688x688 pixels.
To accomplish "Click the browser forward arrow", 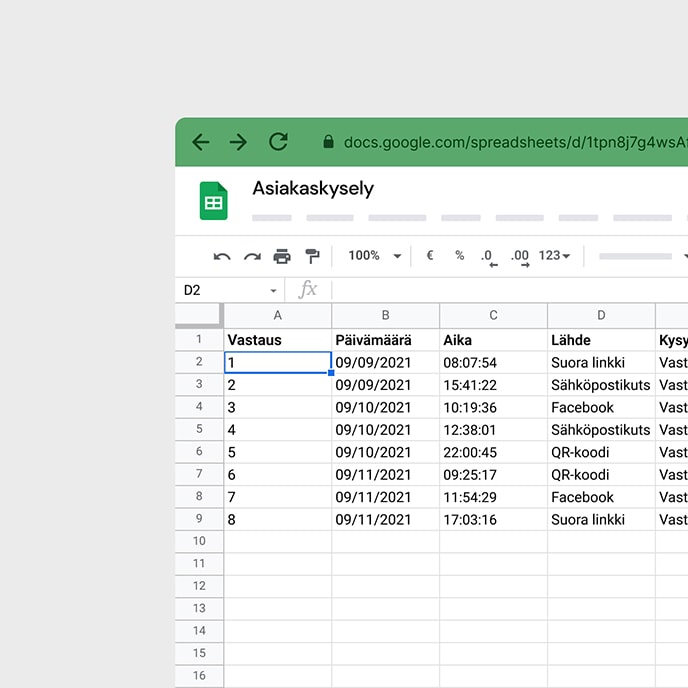I will click(x=238, y=142).
